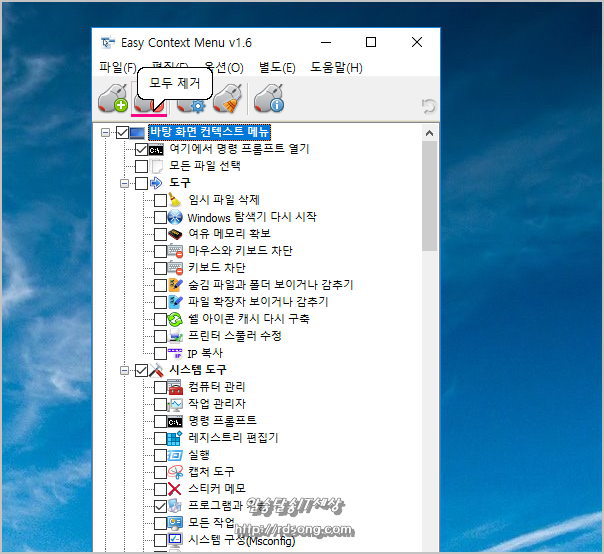Select the IP 복사 tree entry
The height and width of the screenshot is (554, 604).
point(205,353)
